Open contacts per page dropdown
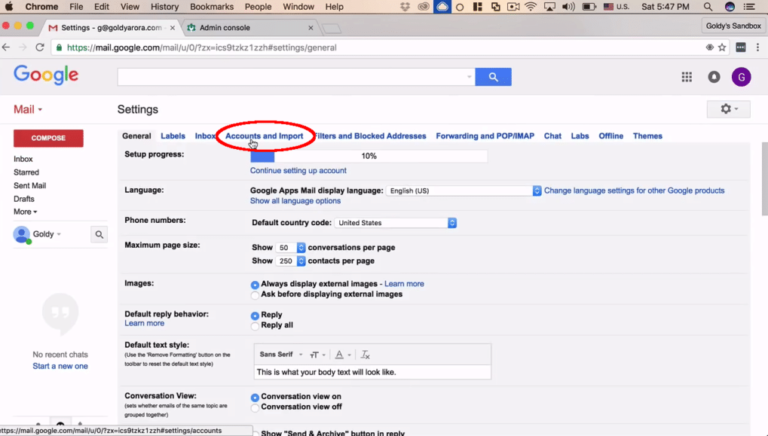The image size is (768, 436). pyautogui.click(x=290, y=261)
